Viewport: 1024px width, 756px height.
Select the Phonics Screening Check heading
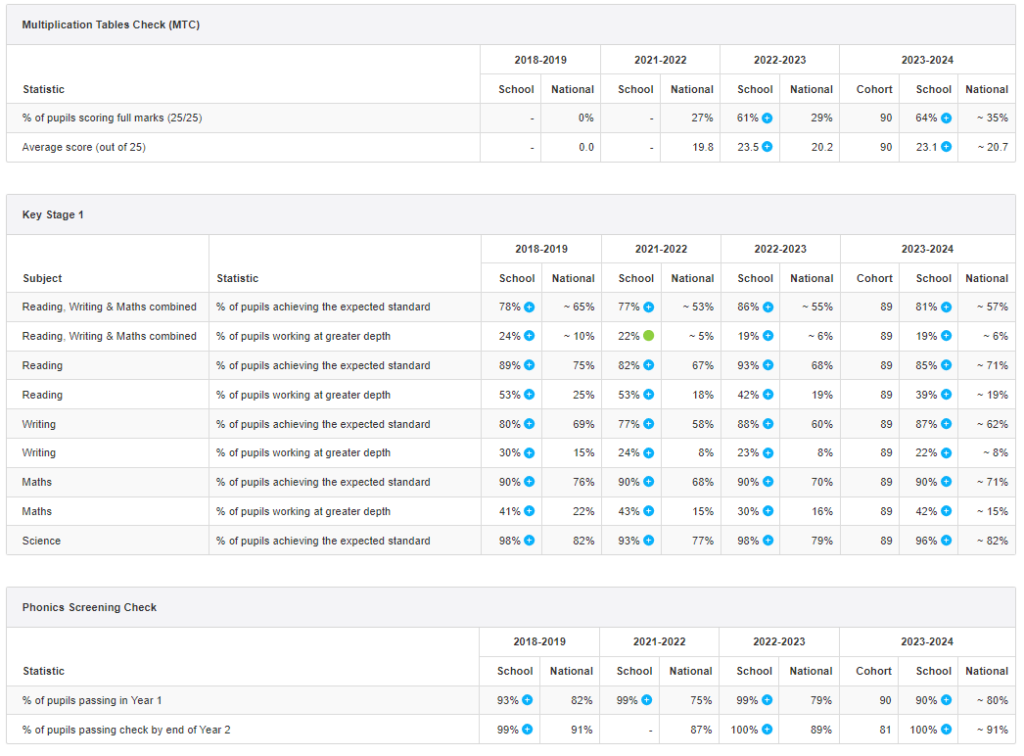click(89, 607)
